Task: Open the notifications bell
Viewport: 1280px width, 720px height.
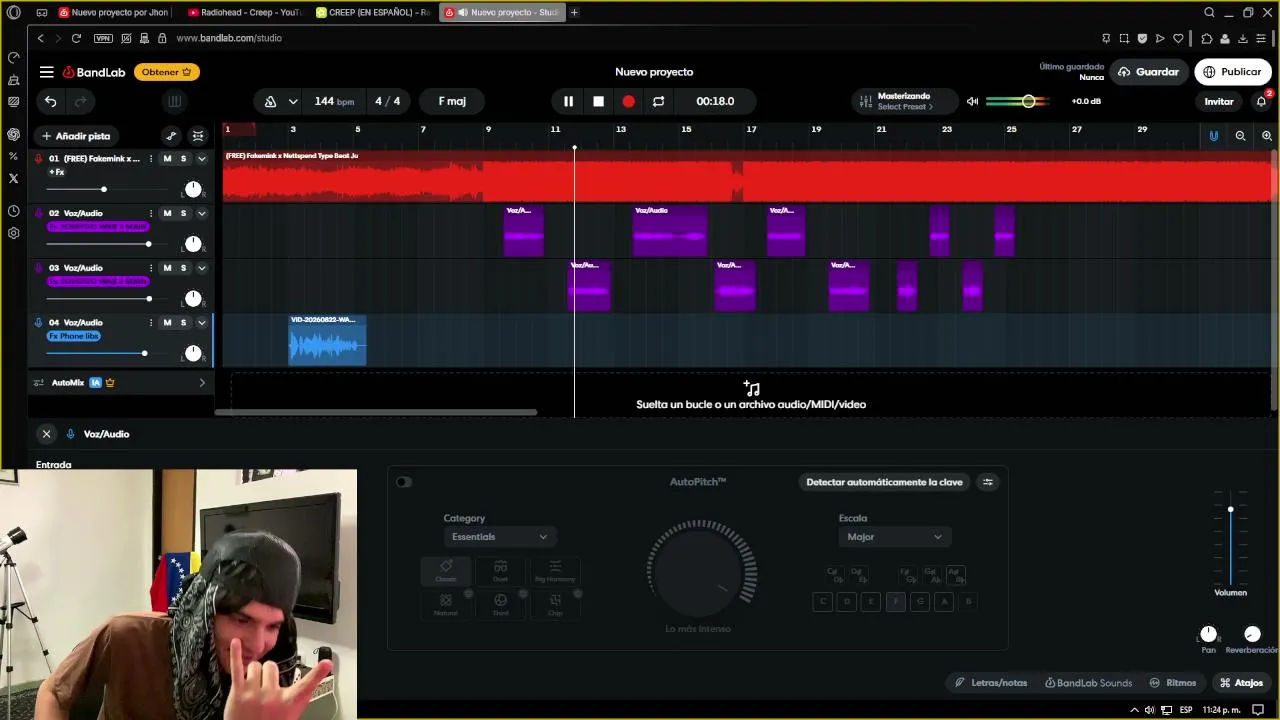Action: point(1261,101)
